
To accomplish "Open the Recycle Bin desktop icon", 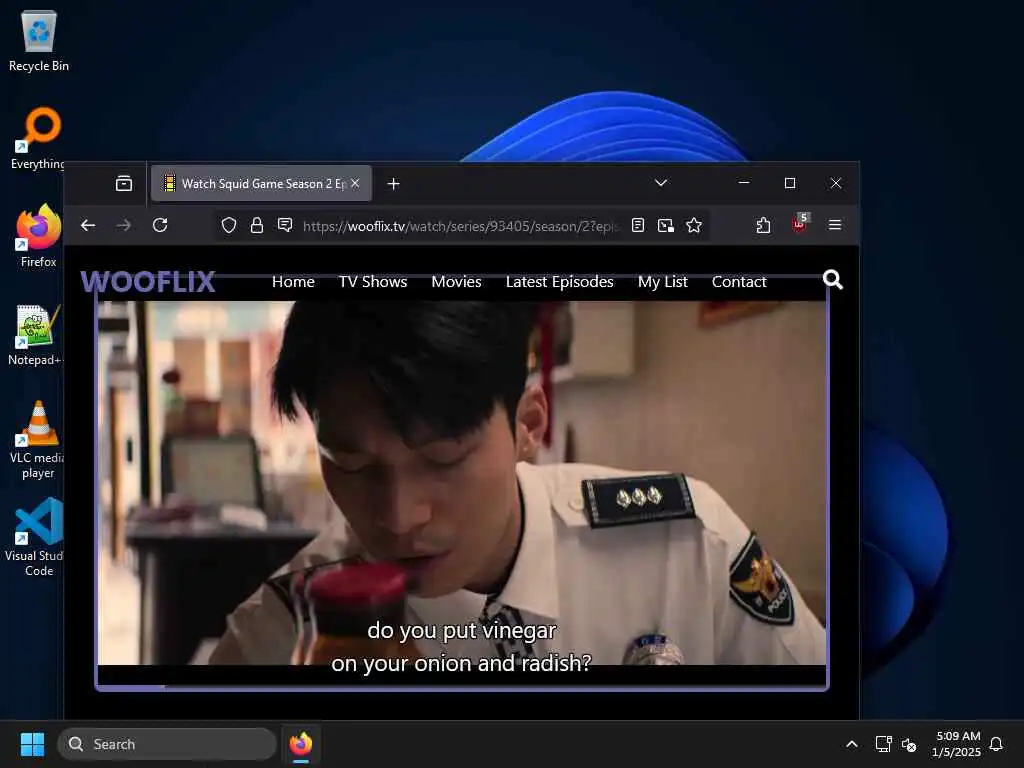I will pos(39,41).
